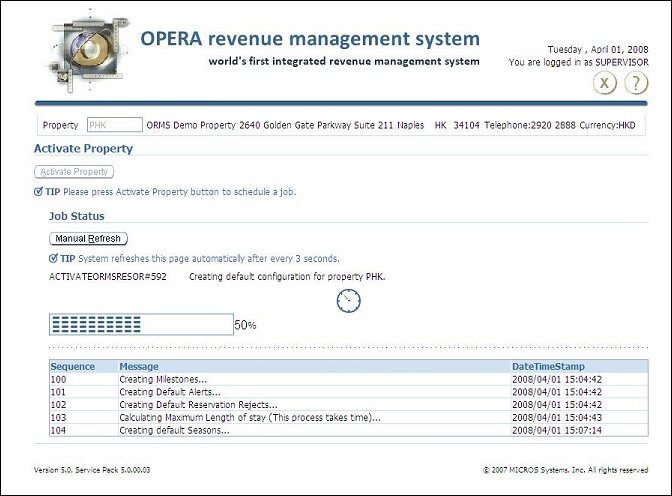Click the Sequence column header
Image resolution: width=672 pixels, height=496 pixels.
72,367
